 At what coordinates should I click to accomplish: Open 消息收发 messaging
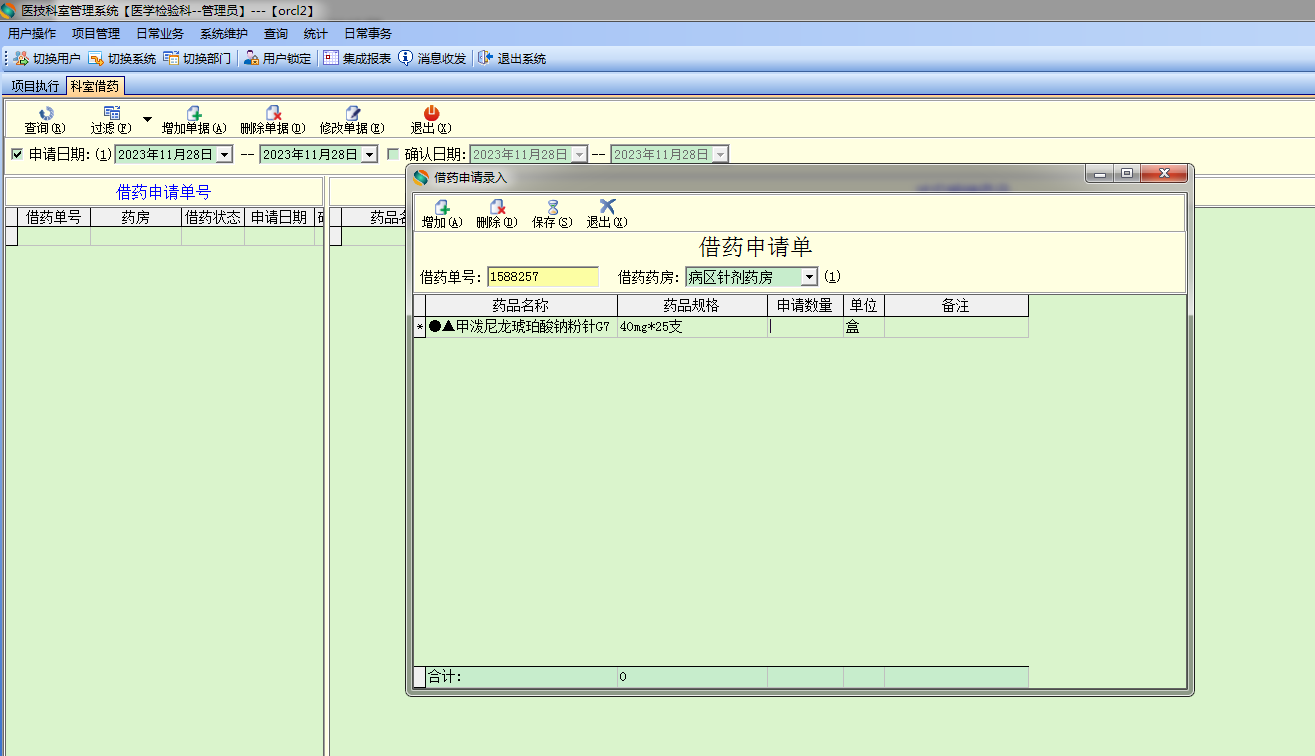[x=432, y=58]
